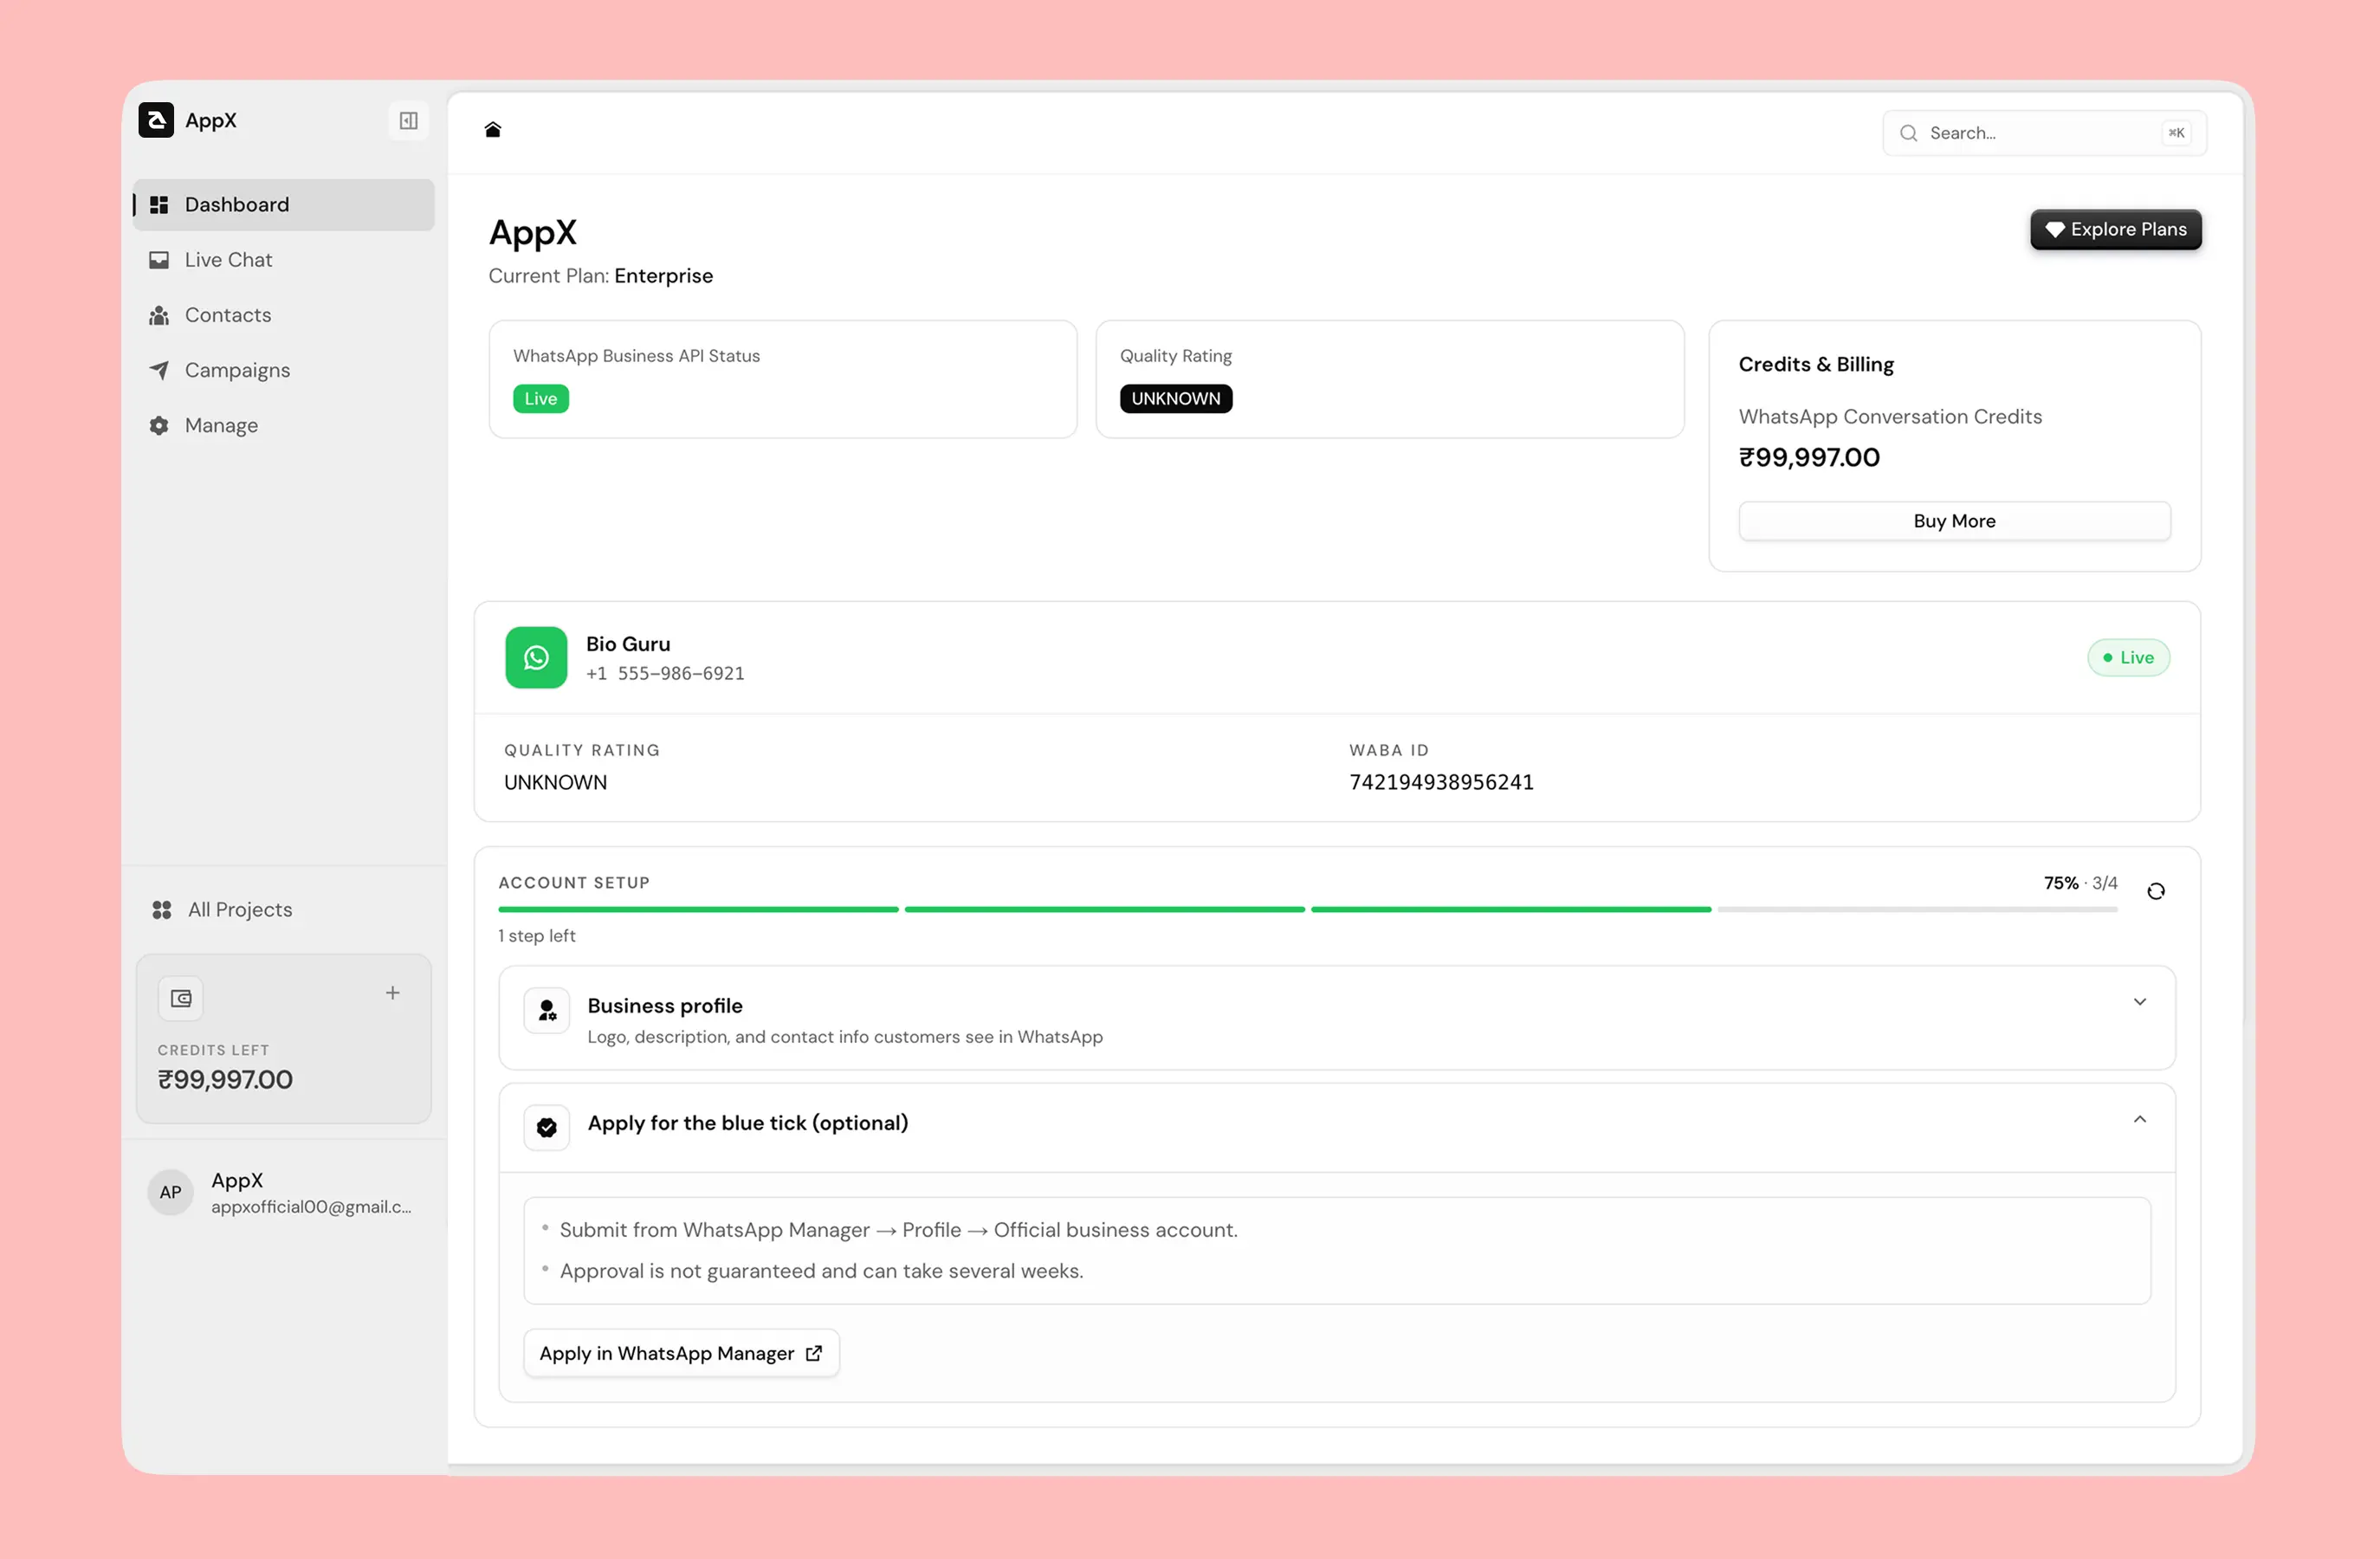Image resolution: width=2380 pixels, height=1559 pixels.
Task: Click UNKNOWN under QUALITY RATING in Bio Guru card
Action: (555, 782)
